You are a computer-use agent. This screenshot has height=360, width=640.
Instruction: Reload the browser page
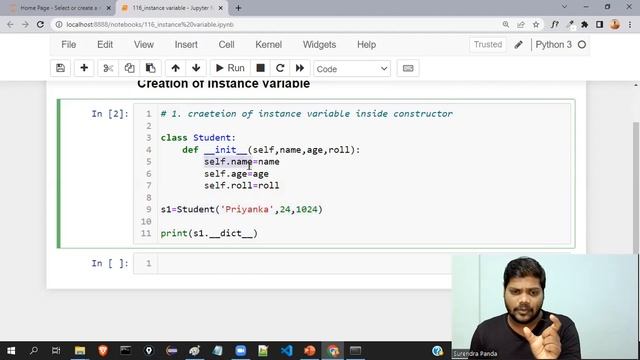40,24
